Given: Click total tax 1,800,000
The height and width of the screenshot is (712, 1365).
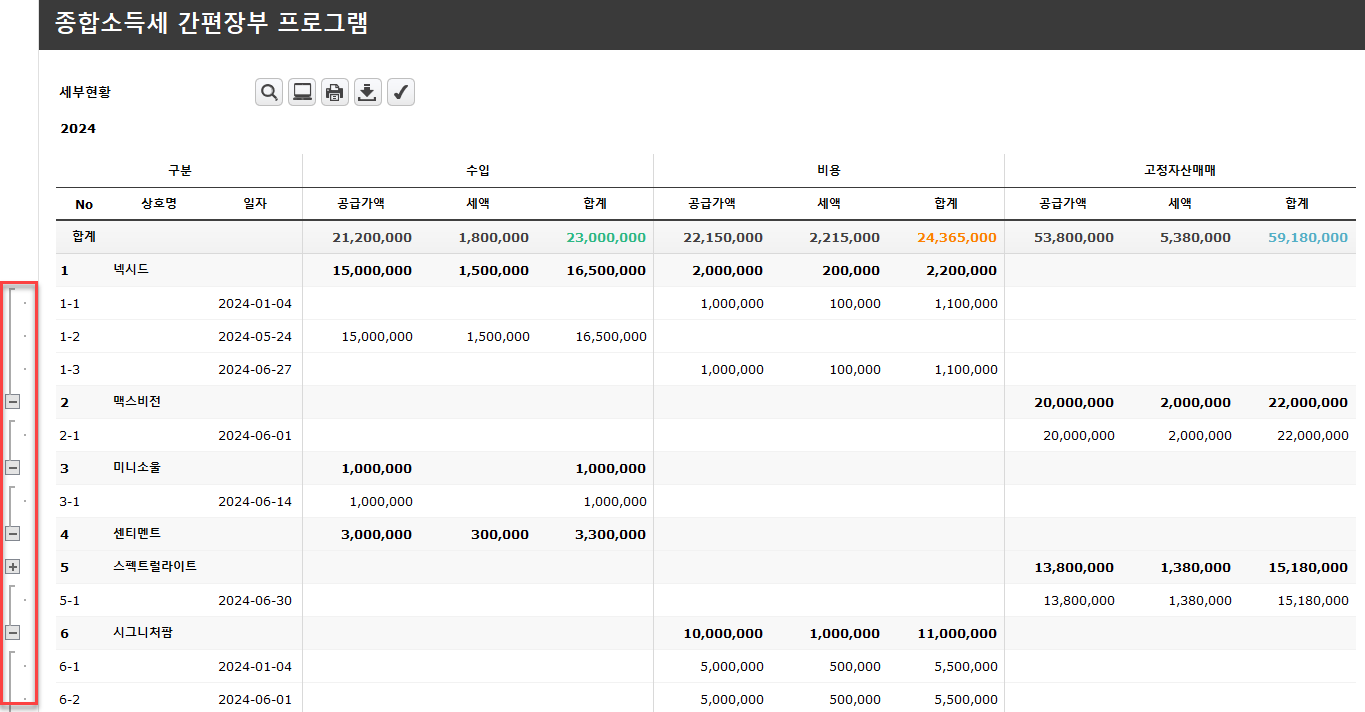Looking at the screenshot, I should tap(494, 237).
